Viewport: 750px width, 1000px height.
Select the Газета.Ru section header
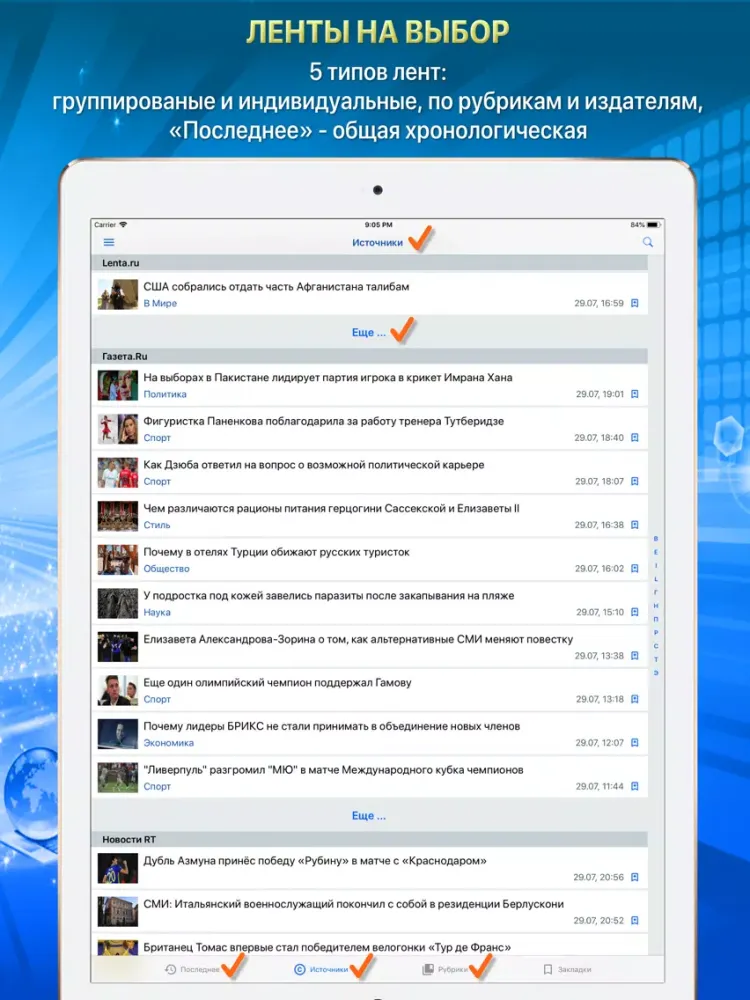point(369,356)
